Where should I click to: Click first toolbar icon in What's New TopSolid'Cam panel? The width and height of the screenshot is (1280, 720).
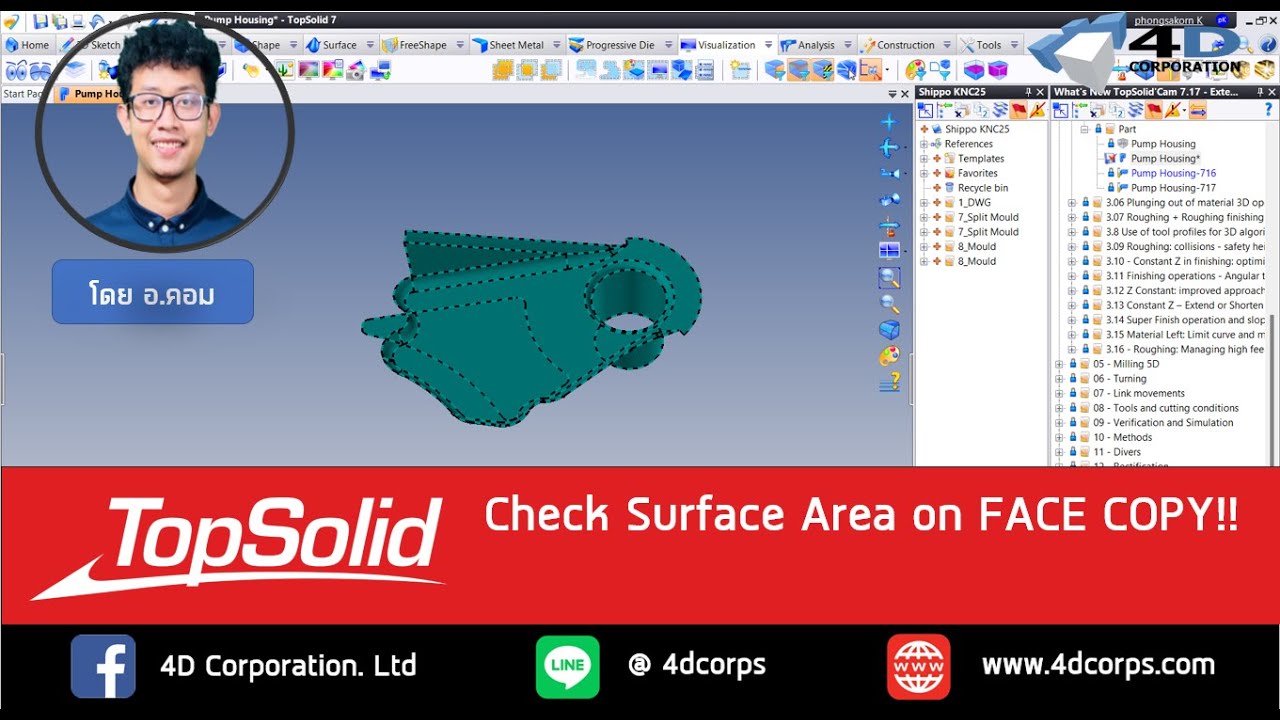[1062, 110]
